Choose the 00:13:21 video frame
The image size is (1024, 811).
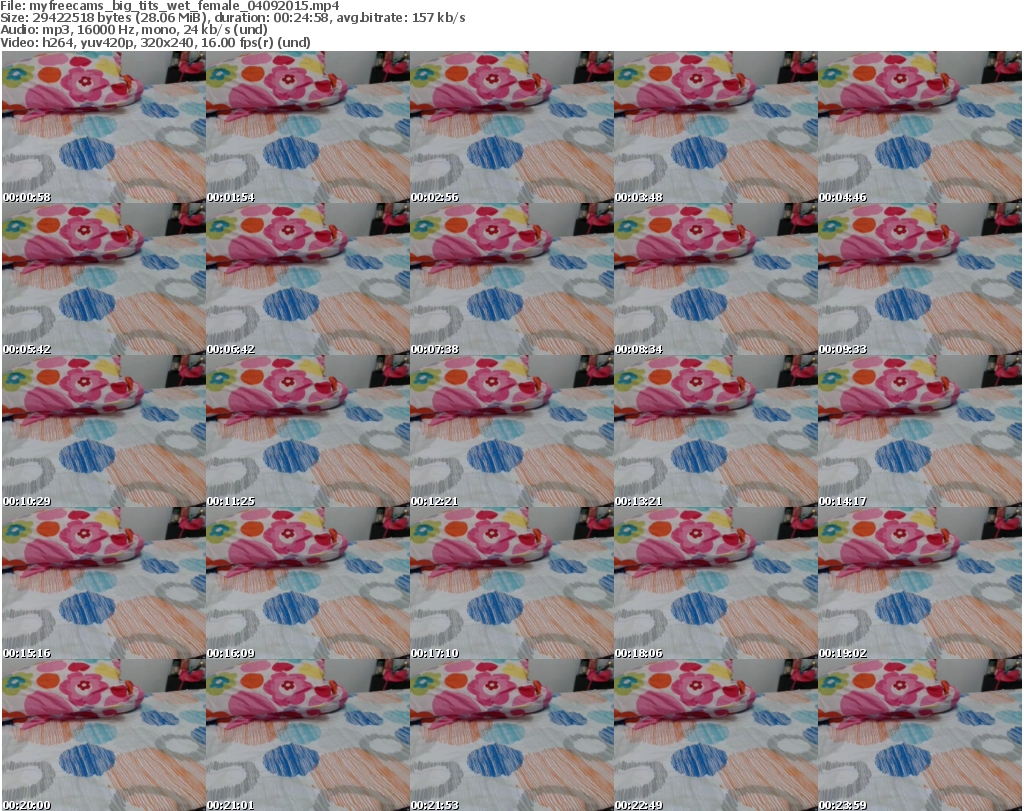[716, 432]
